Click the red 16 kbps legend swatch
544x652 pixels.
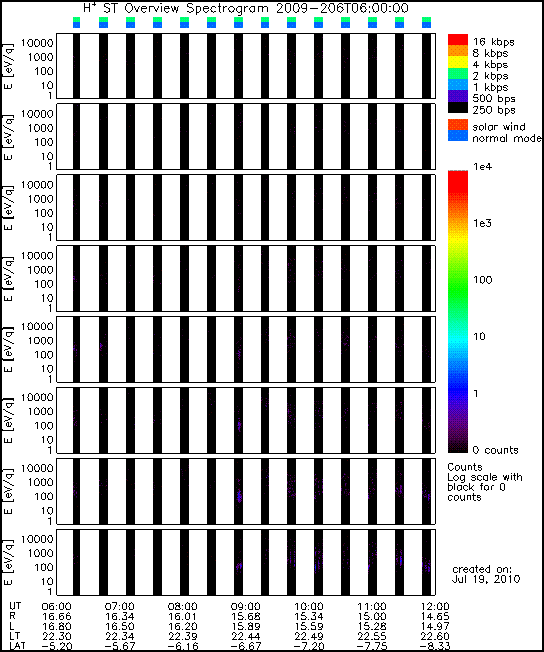[457, 40]
